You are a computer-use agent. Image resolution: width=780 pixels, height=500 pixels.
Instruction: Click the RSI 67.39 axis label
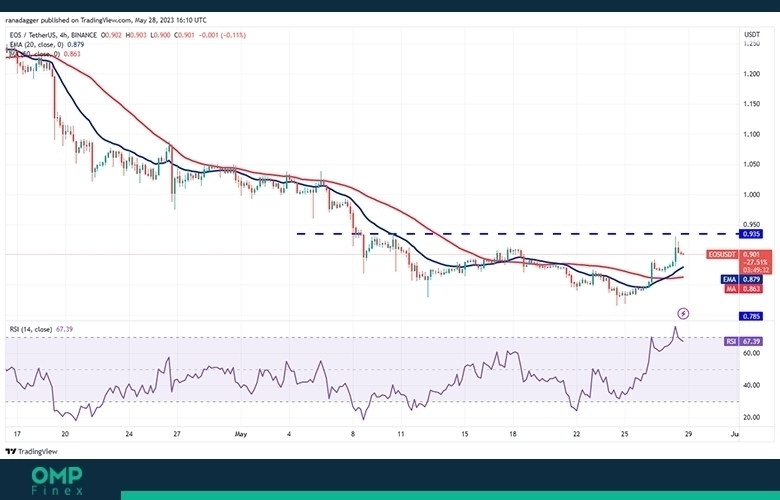[x=743, y=341]
